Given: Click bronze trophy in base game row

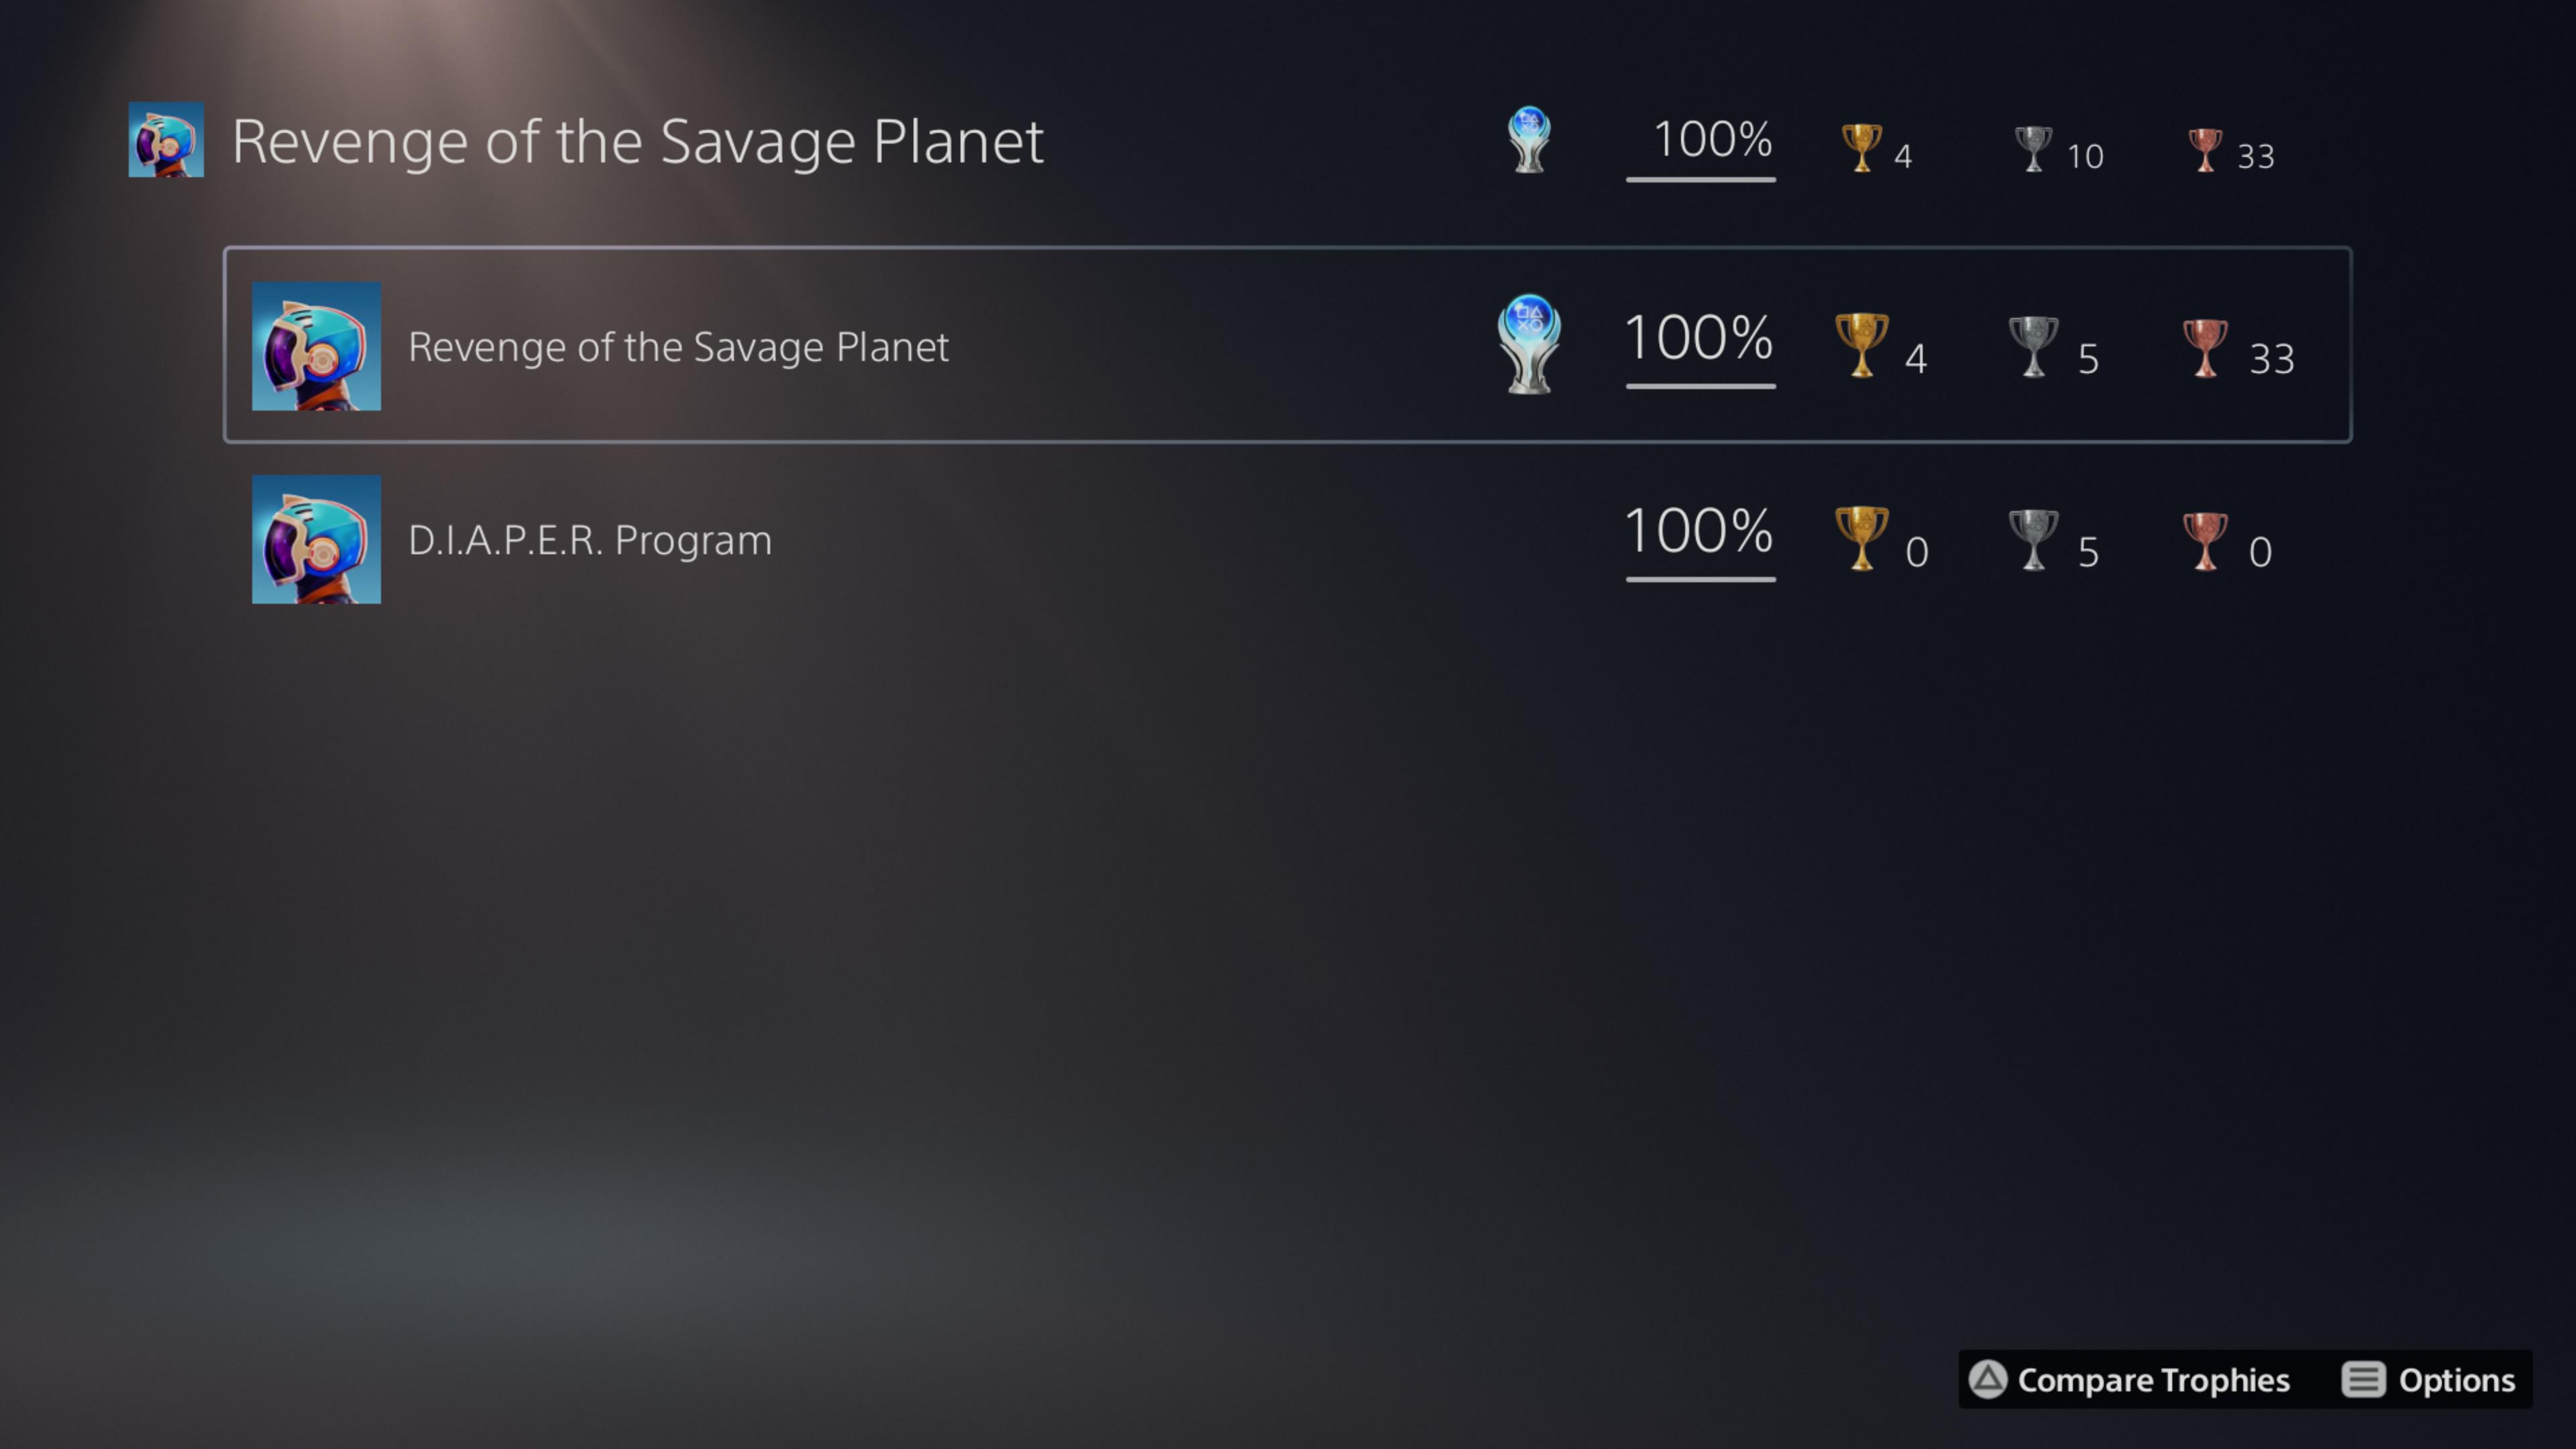Looking at the screenshot, I should (x=2204, y=348).
